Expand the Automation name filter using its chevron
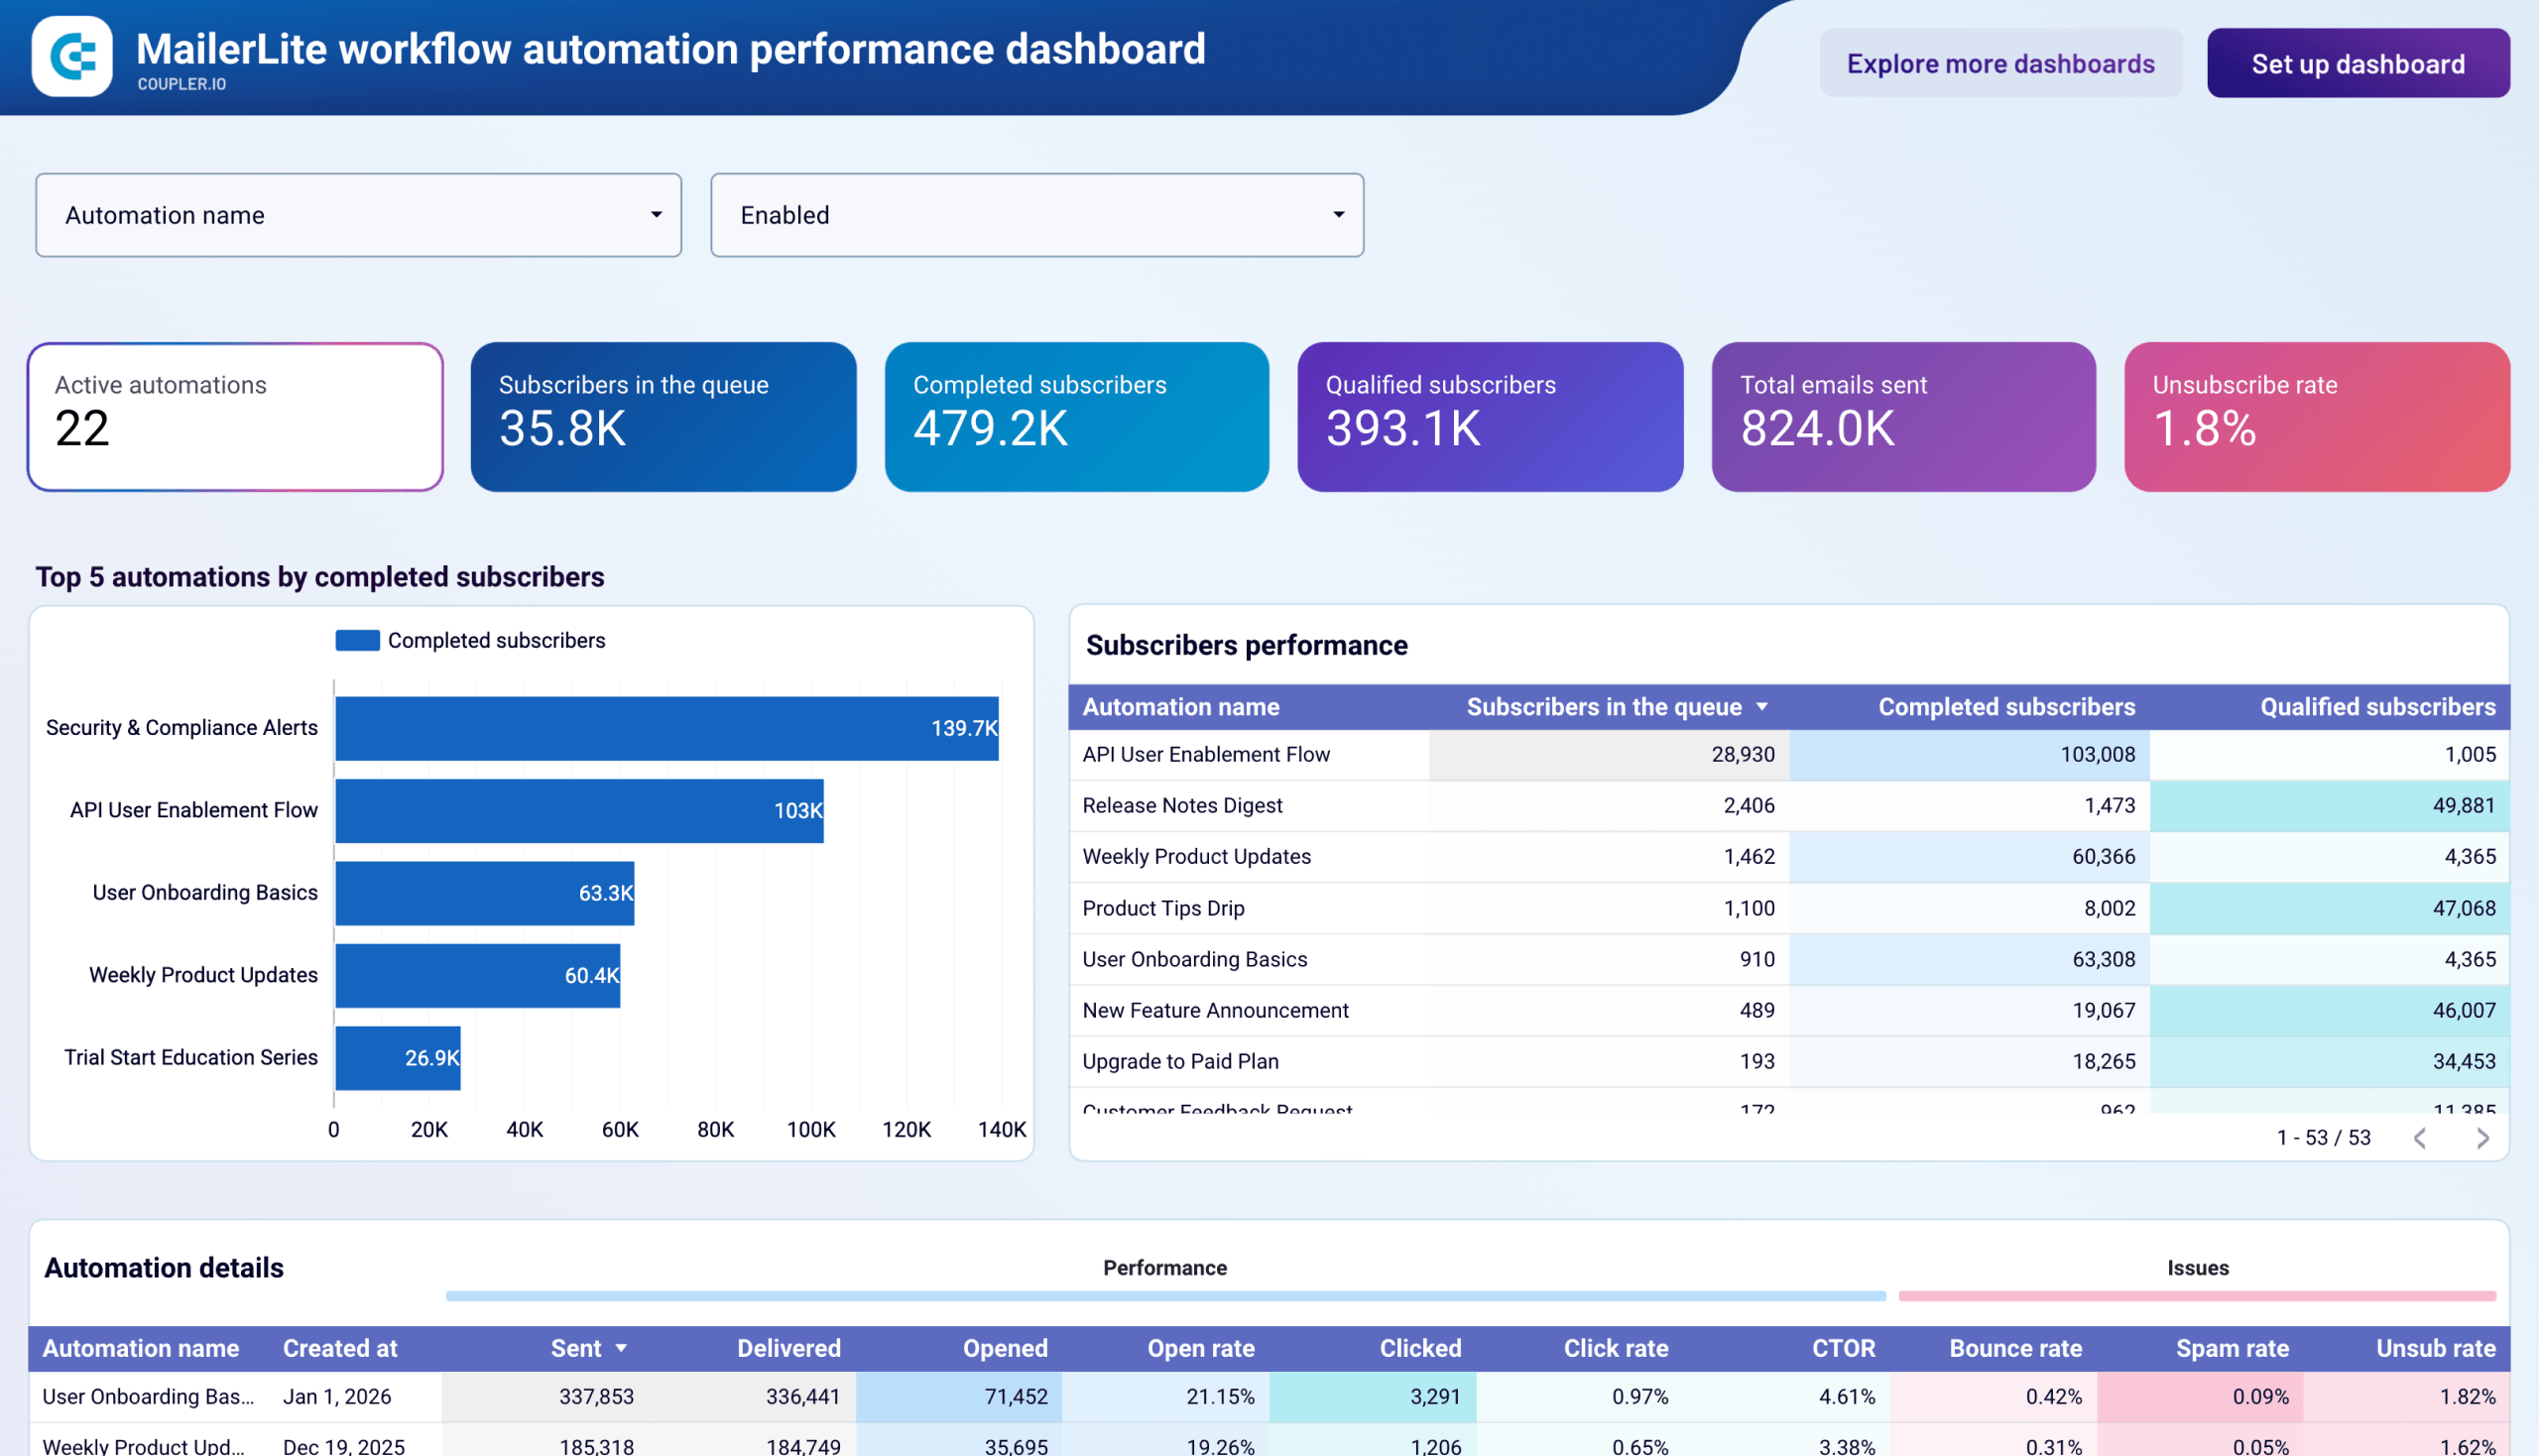The image size is (2539, 1456). 655,214
